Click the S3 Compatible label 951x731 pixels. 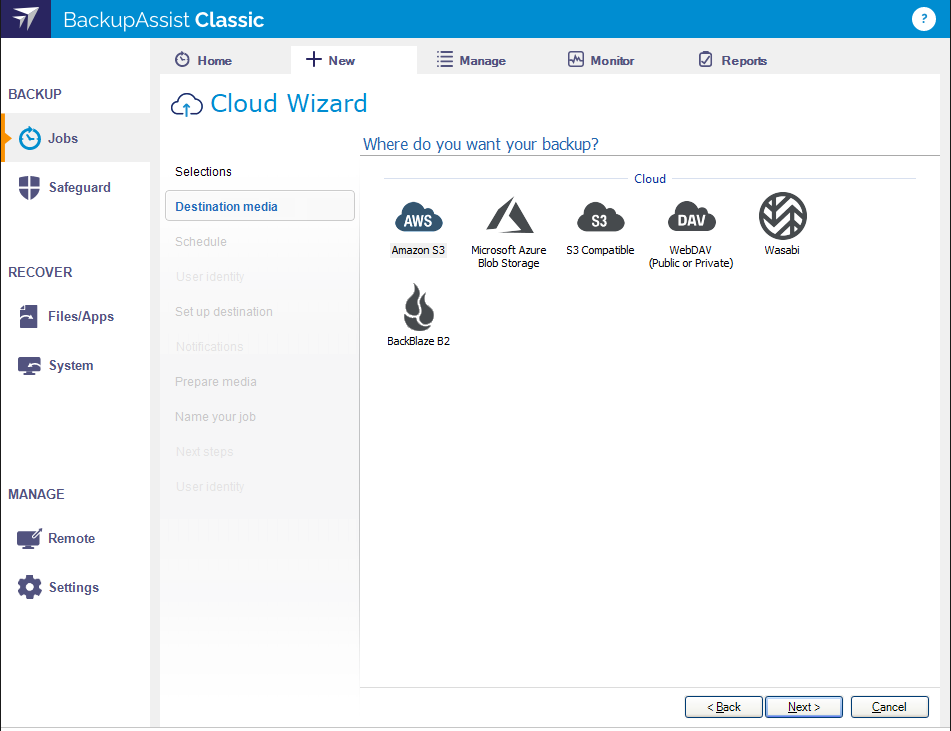point(600,250)
